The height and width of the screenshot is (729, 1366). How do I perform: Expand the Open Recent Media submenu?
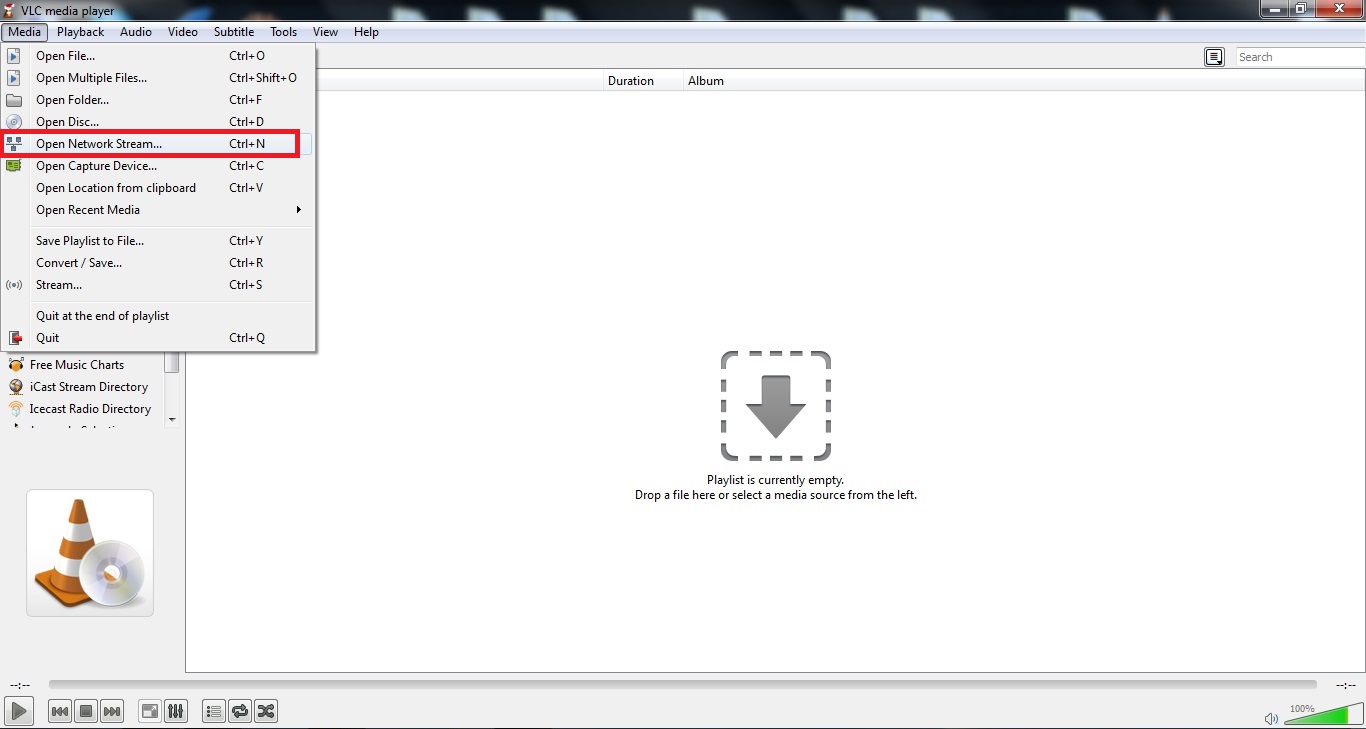coord(158,210)
